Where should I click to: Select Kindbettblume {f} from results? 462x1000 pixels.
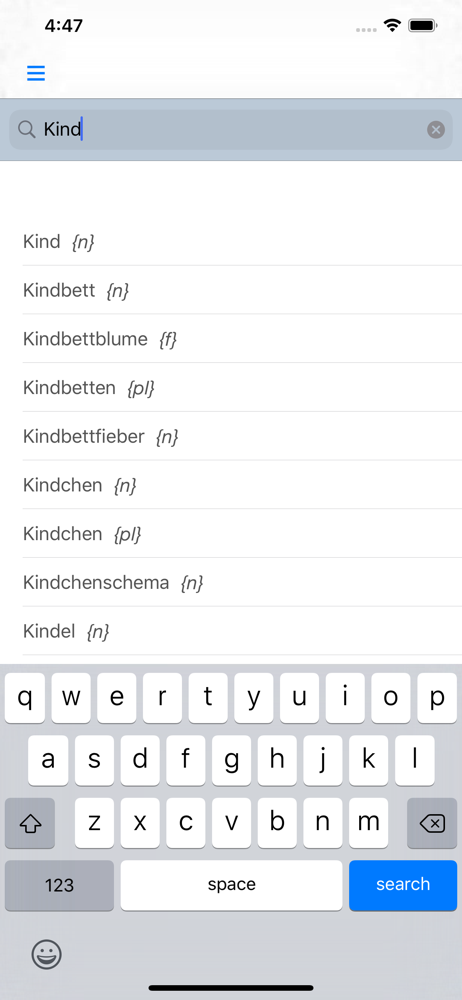tap(242, 339)
